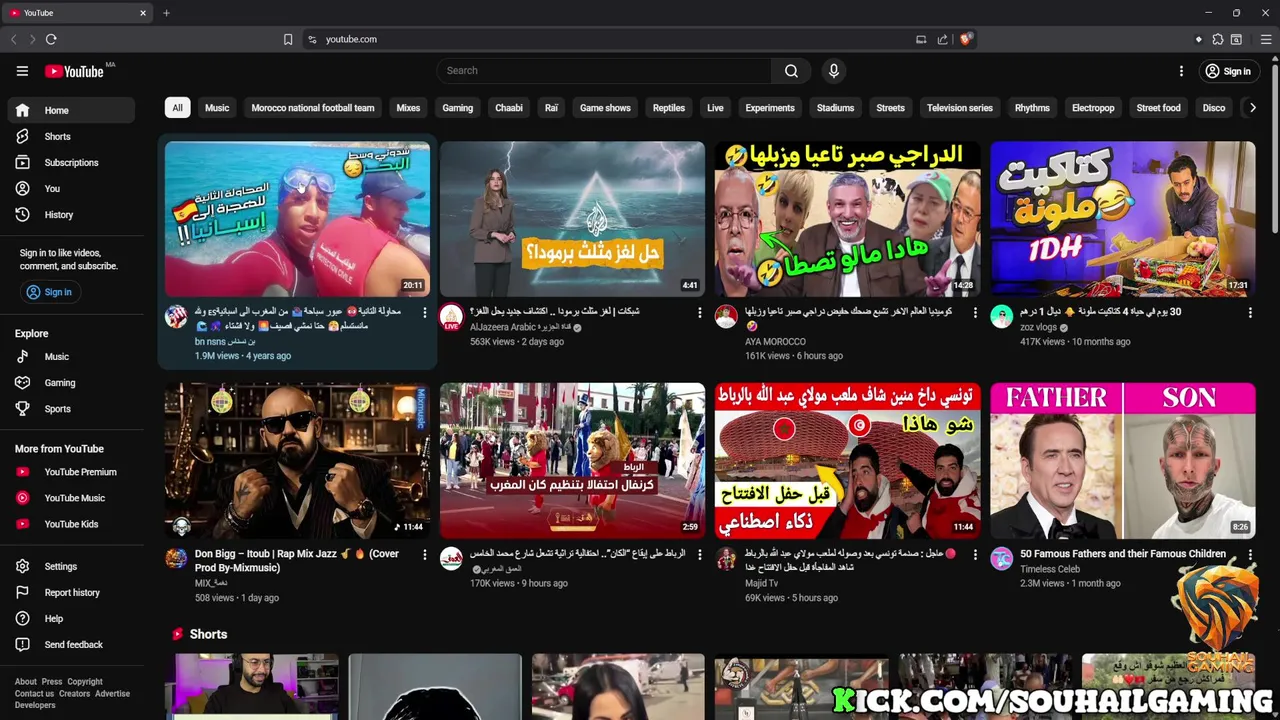Open the share icon in address bar
The width and height of the screenshot is (1280, 720).
pyautogui.click(x=942, y=39)
